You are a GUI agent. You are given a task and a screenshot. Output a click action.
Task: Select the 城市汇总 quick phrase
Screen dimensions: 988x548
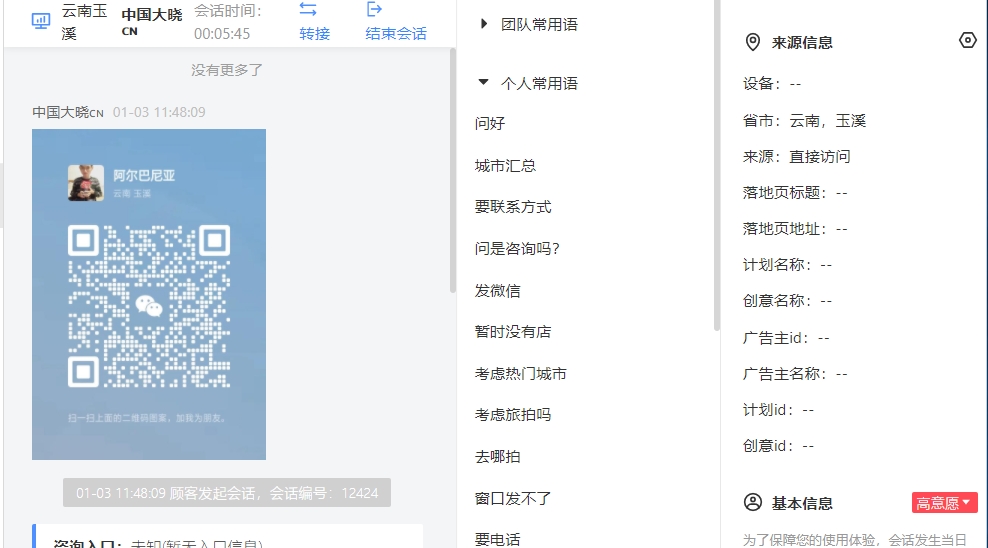(505, 166)
